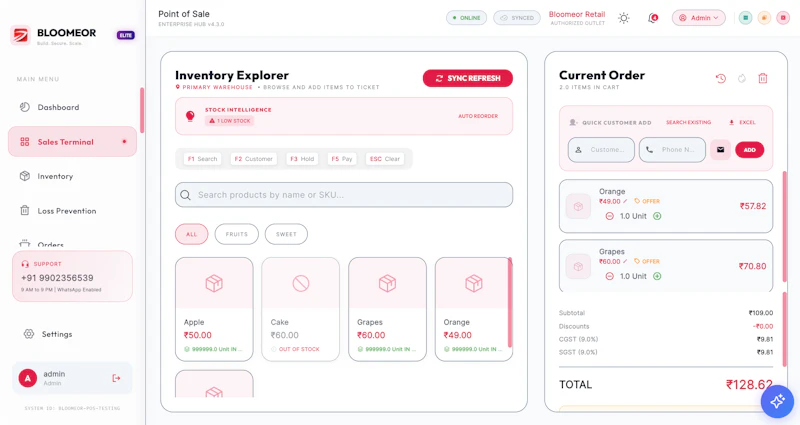800x425 pixels.
Task: Toggle the light theme sun icon
Action: click(623, 18)
